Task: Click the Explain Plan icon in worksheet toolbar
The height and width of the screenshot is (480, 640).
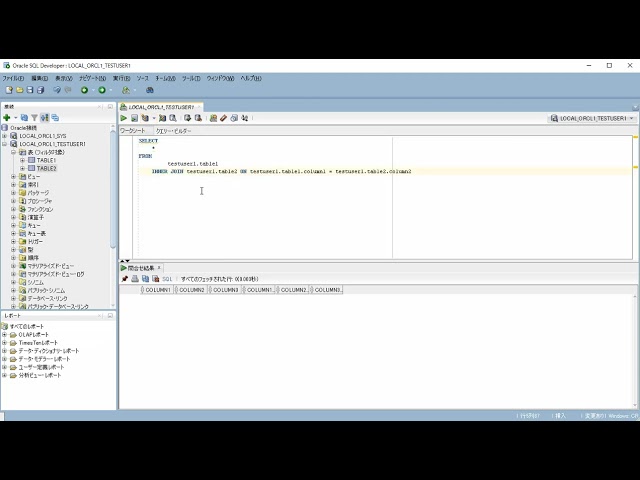Action: point(145,118)
